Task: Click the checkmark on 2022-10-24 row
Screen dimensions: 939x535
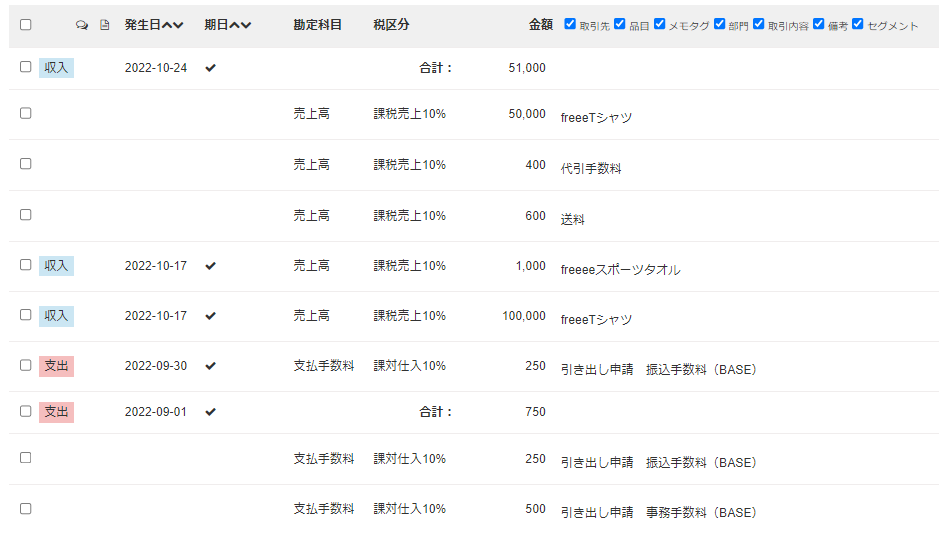Action: (x=210, y=68)
